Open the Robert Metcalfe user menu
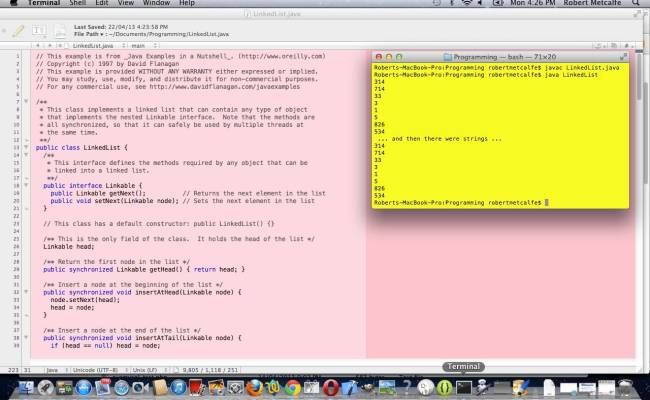 [592, 3]
